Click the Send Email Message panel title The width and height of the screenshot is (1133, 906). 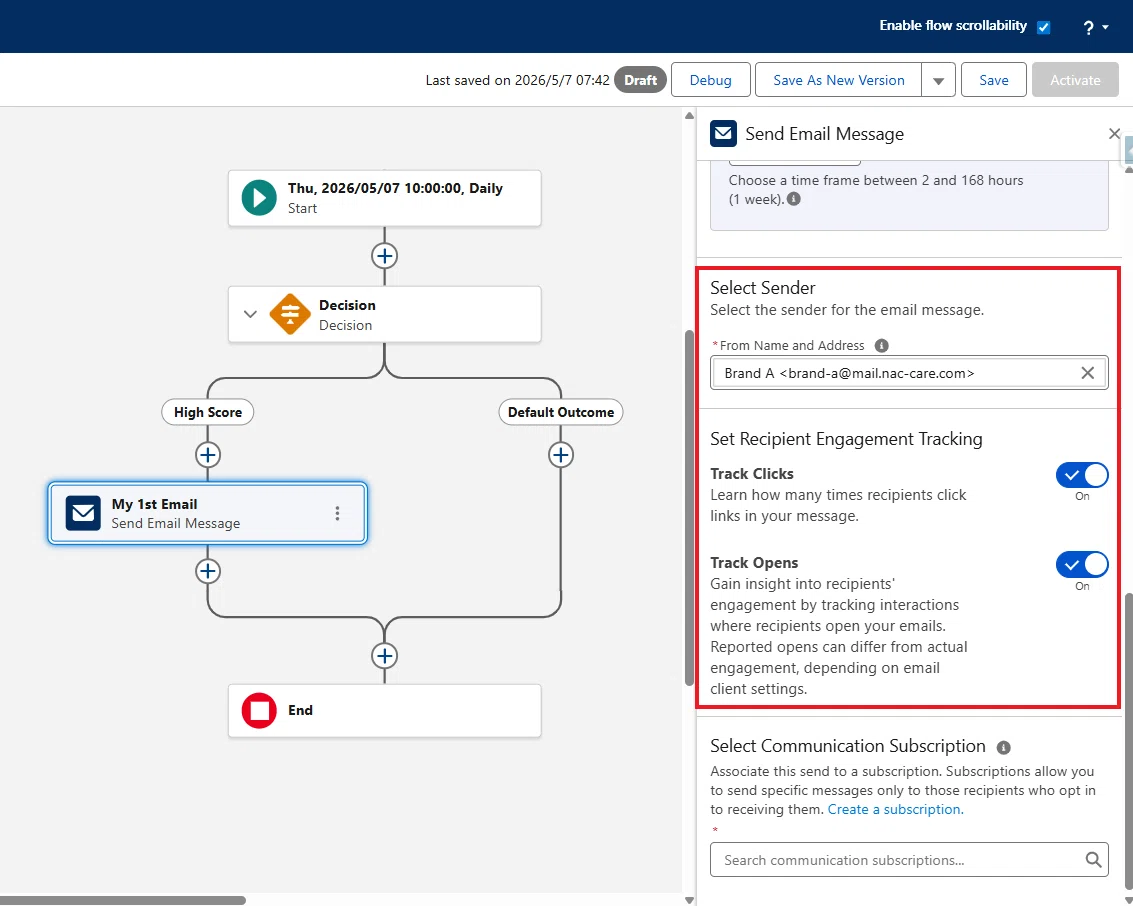coord(824,134)
